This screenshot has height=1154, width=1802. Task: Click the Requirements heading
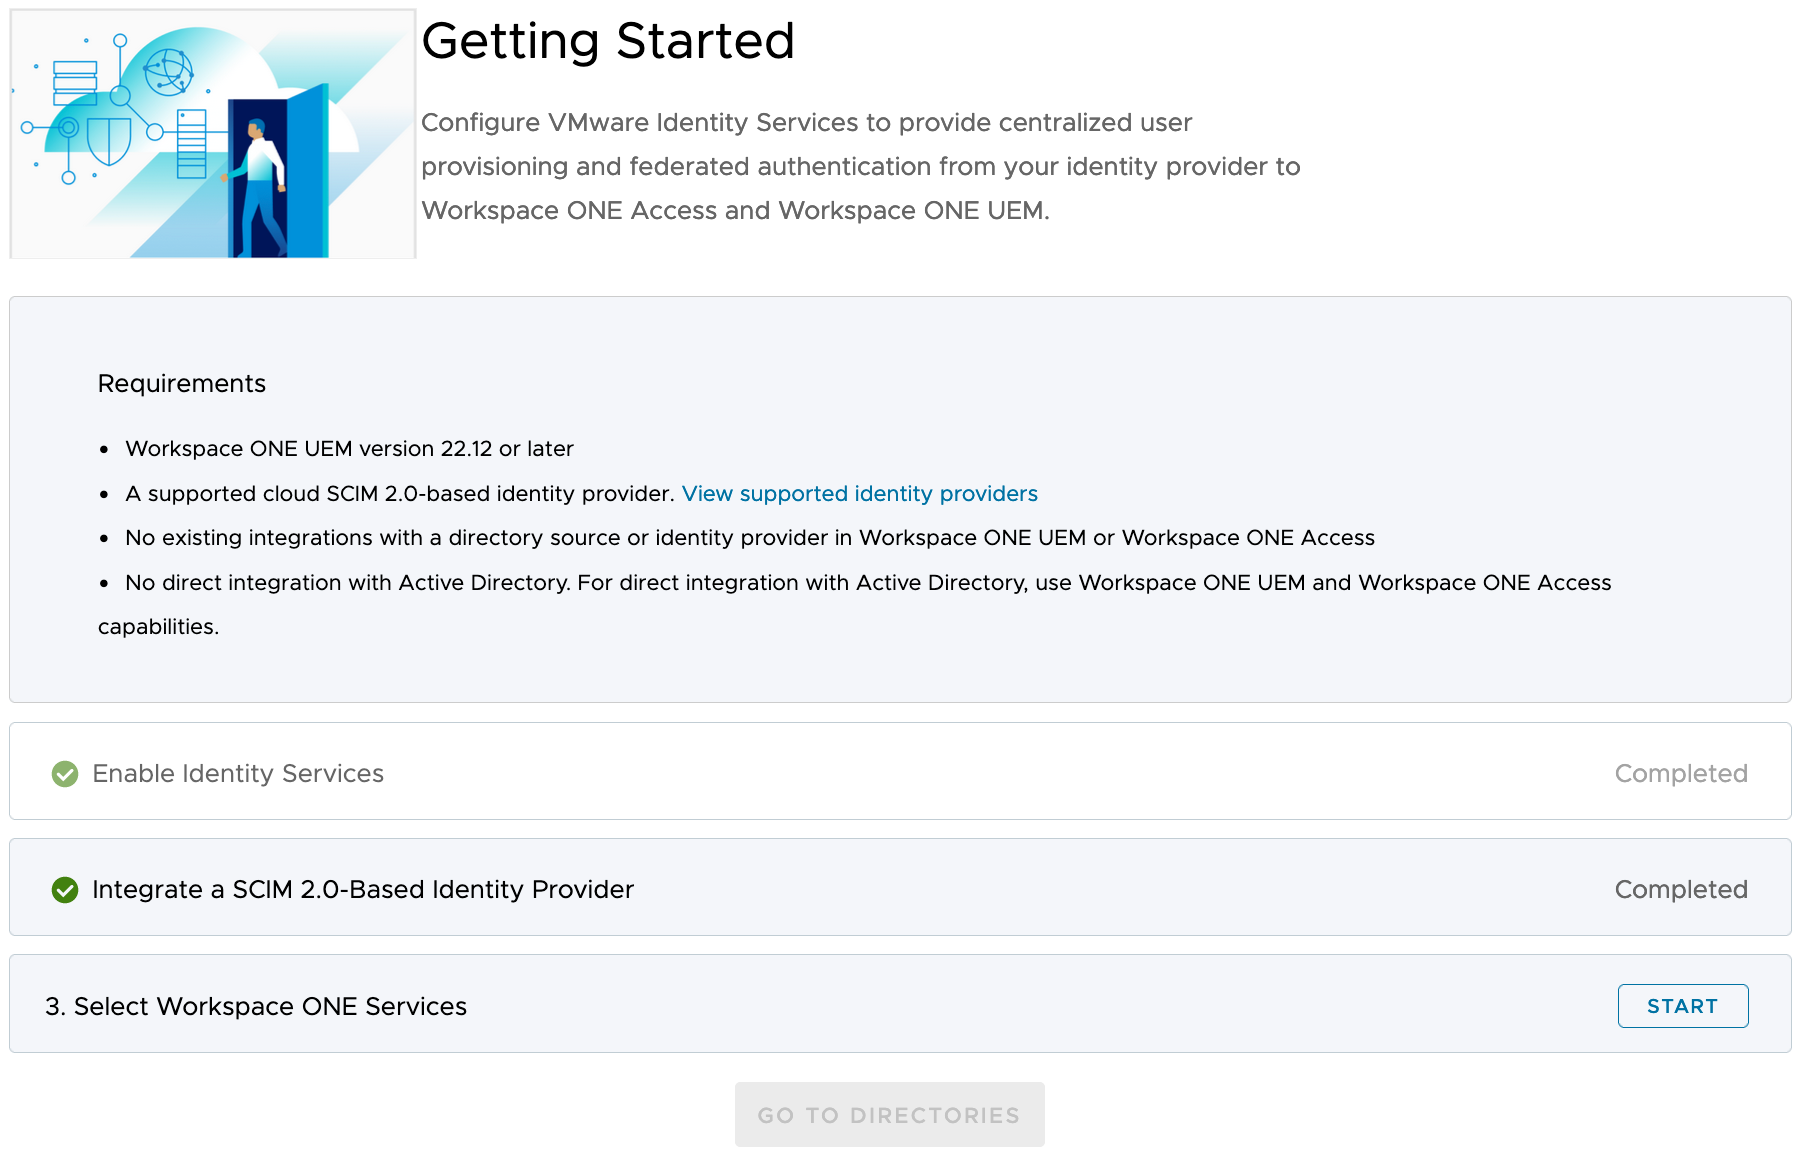(x=182, y=384)
